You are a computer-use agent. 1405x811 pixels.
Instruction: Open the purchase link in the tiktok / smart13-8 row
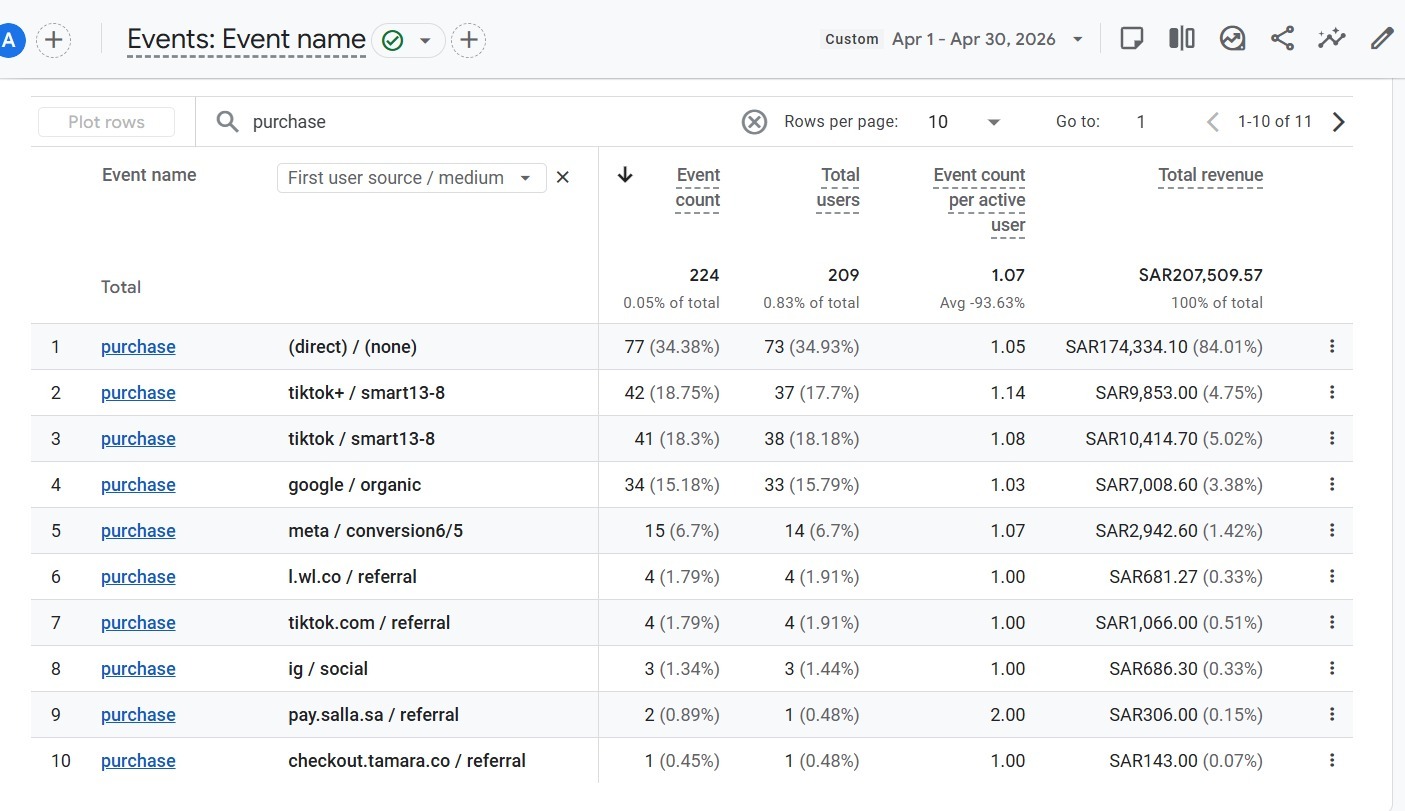138,439
